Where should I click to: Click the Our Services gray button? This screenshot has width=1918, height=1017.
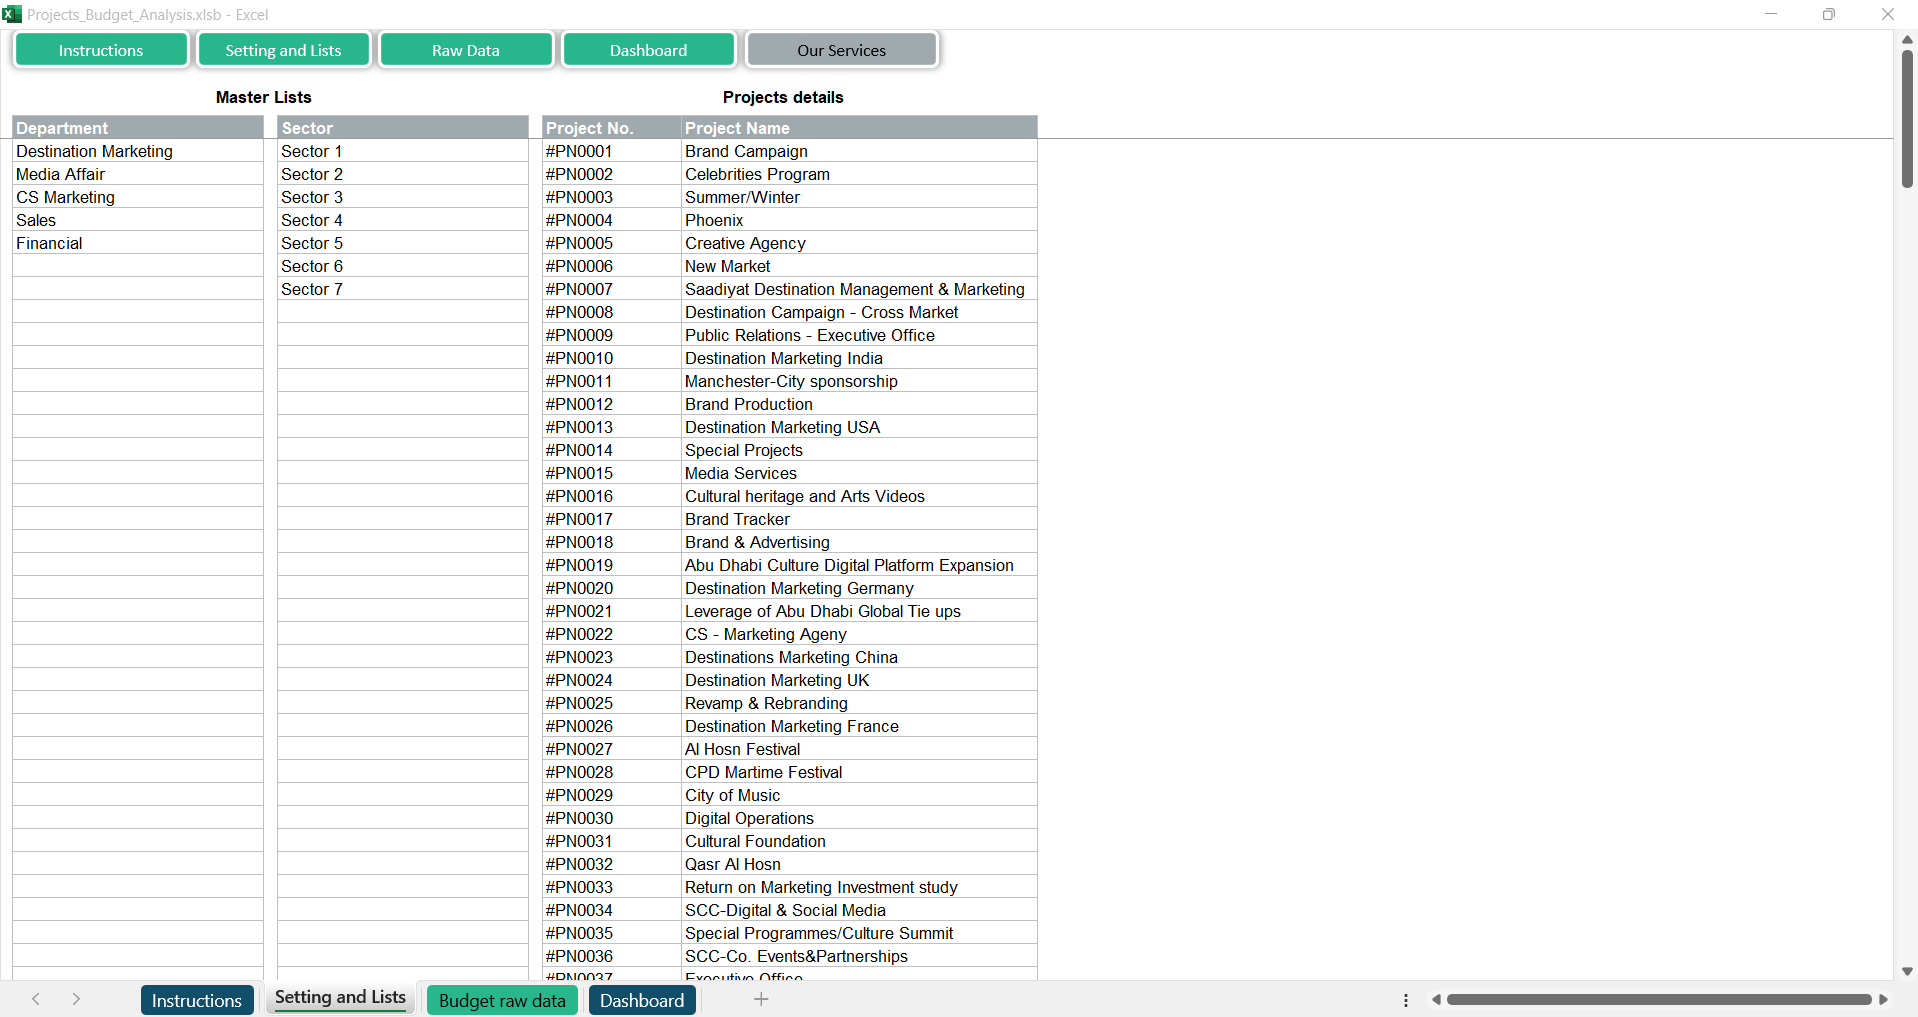(841, 50)
